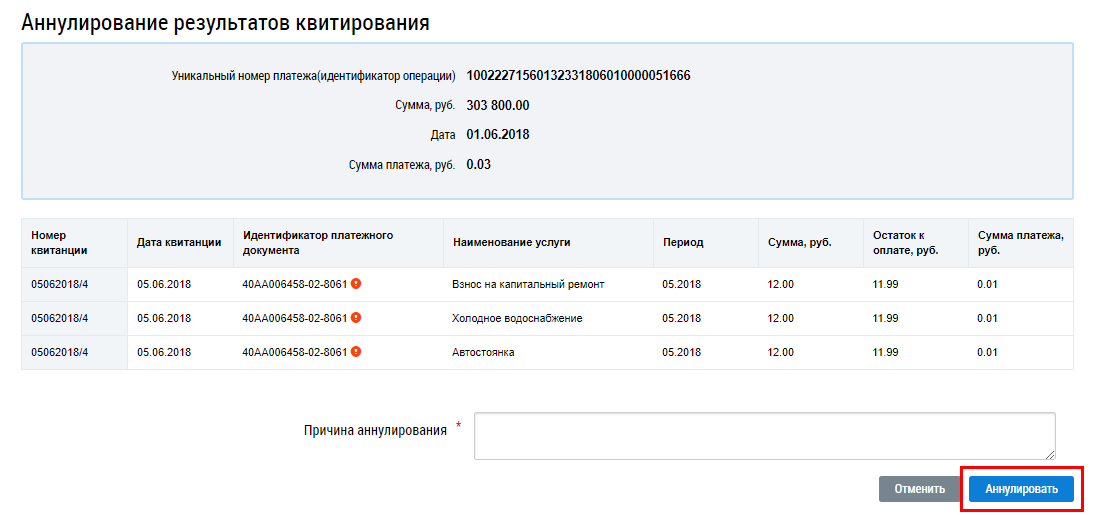
Task: Click the Остаток к оплате, руб. column header
Action: [x=905, y=242]
